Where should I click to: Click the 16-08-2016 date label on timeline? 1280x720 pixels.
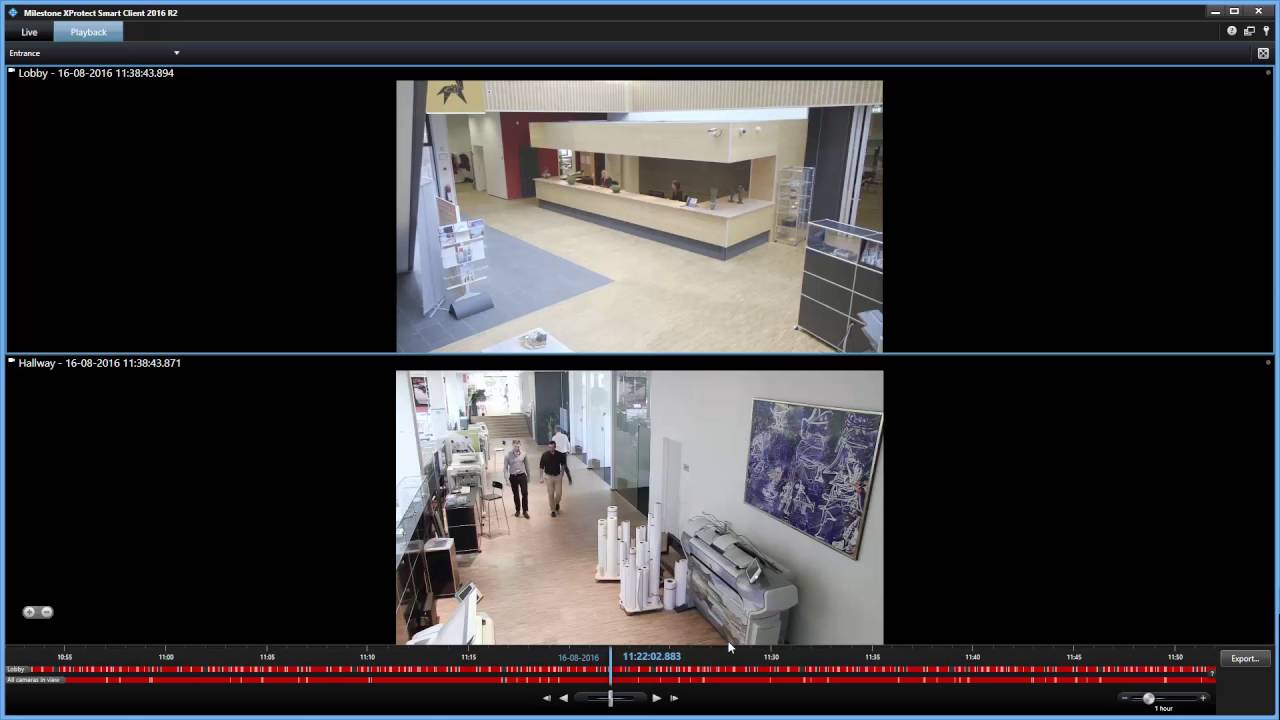(578, 658)
